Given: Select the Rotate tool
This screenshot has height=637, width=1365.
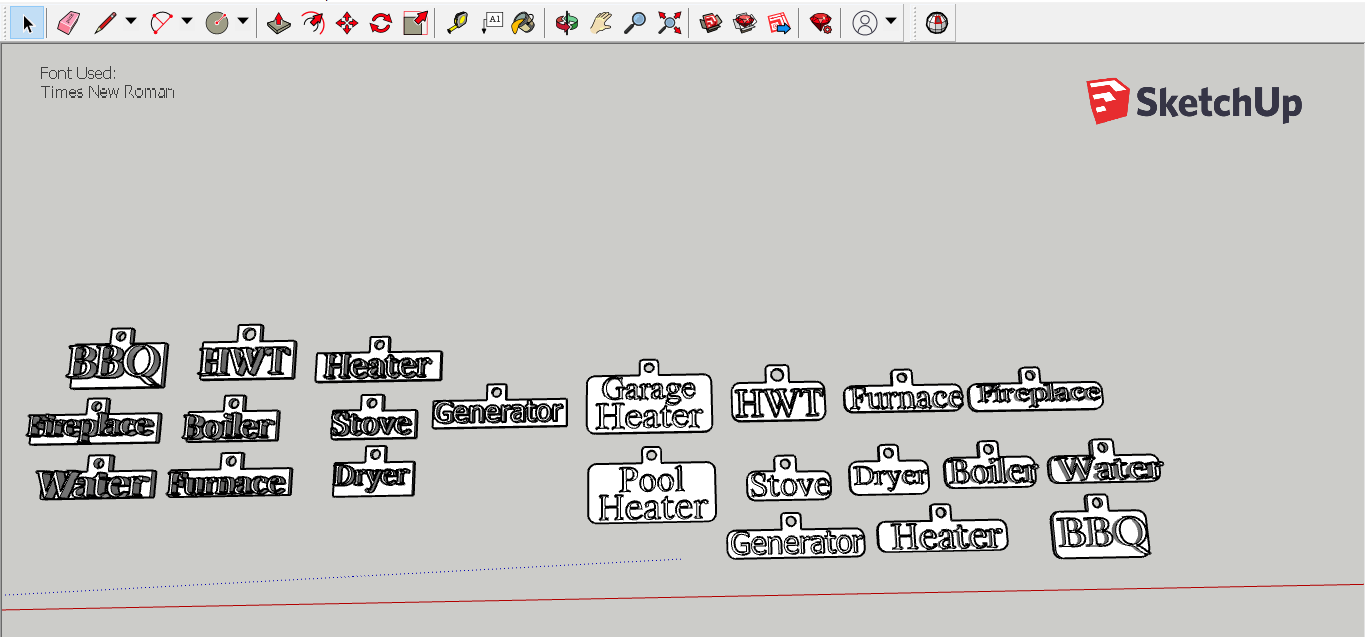Looking at the screenshot, I should [x=381, y=22].
